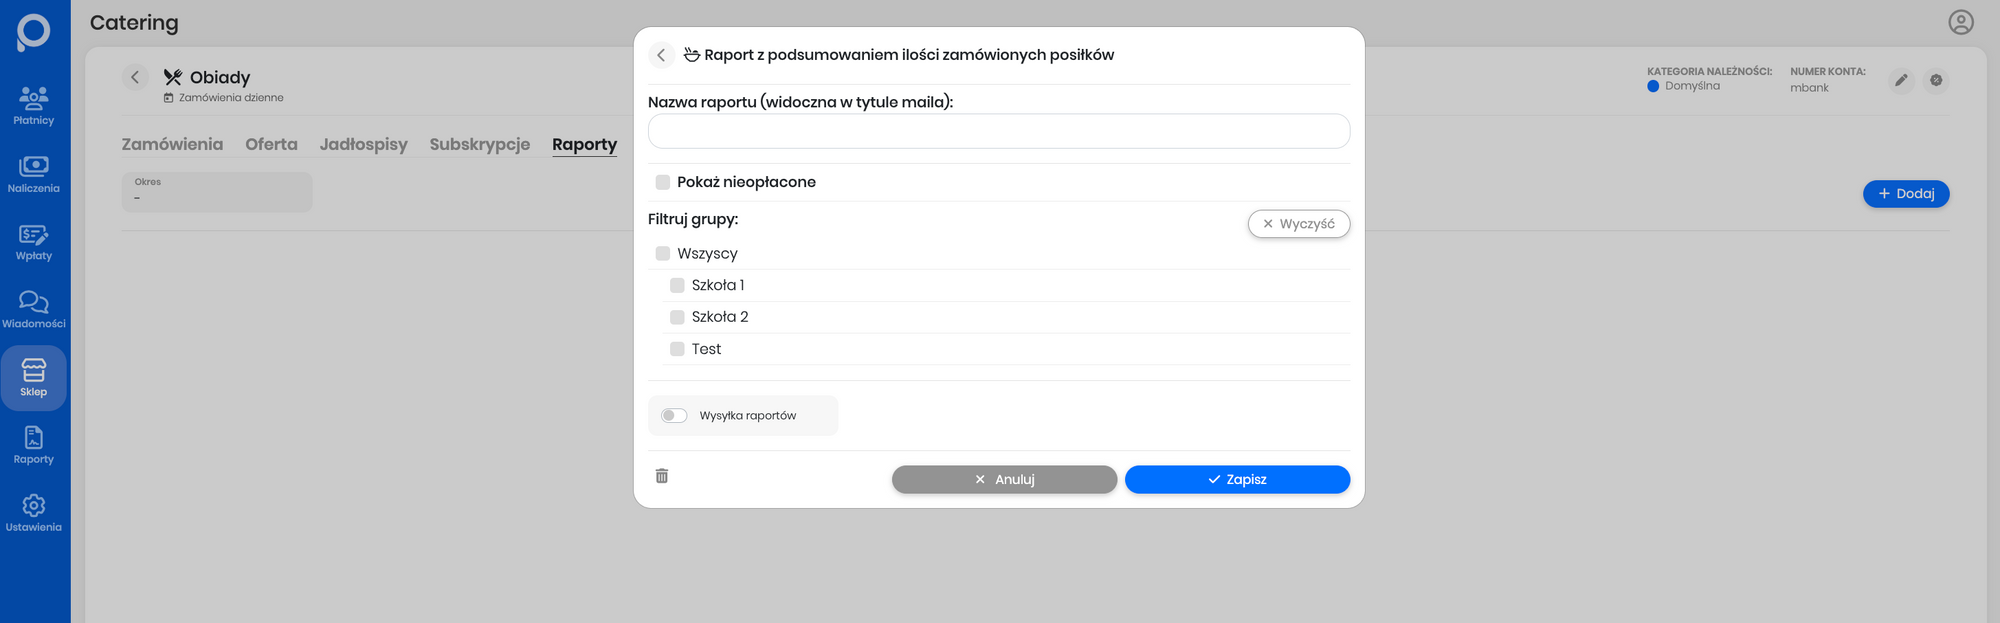
Task: Click the report name input field
Action: (x=998, y=131)
